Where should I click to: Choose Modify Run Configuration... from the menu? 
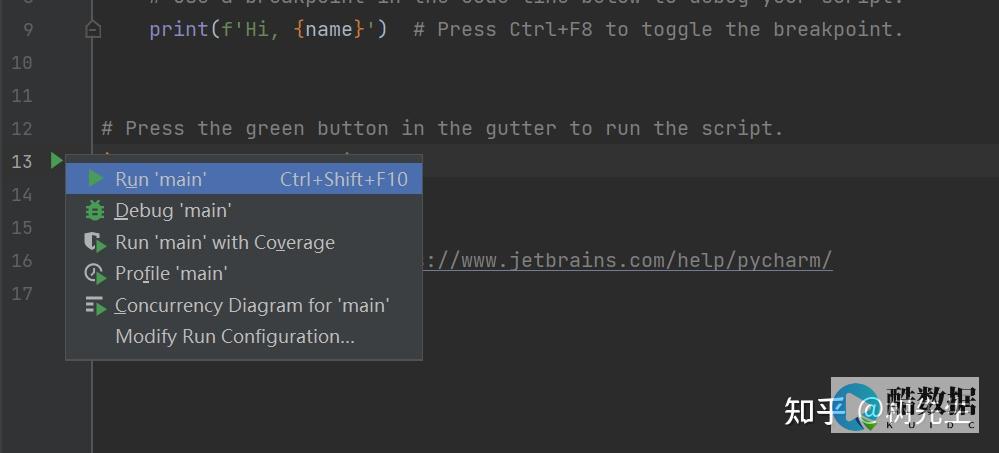point(234,336)
